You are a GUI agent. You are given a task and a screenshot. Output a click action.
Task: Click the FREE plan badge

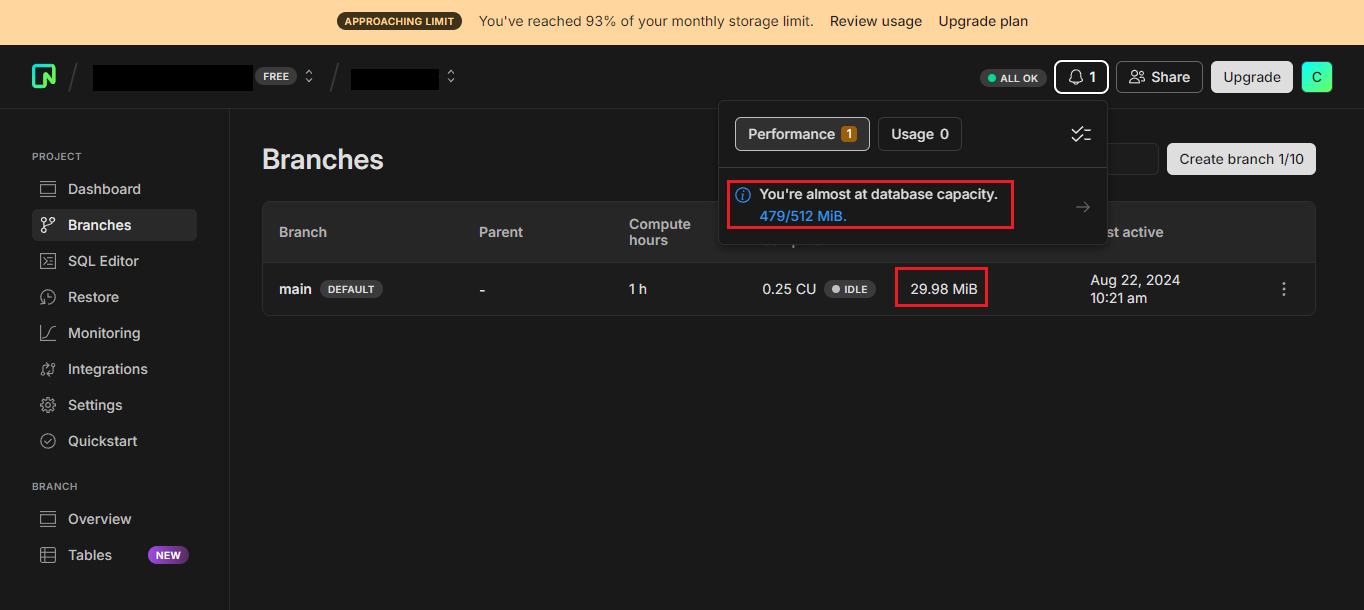(x=276, y=76)
